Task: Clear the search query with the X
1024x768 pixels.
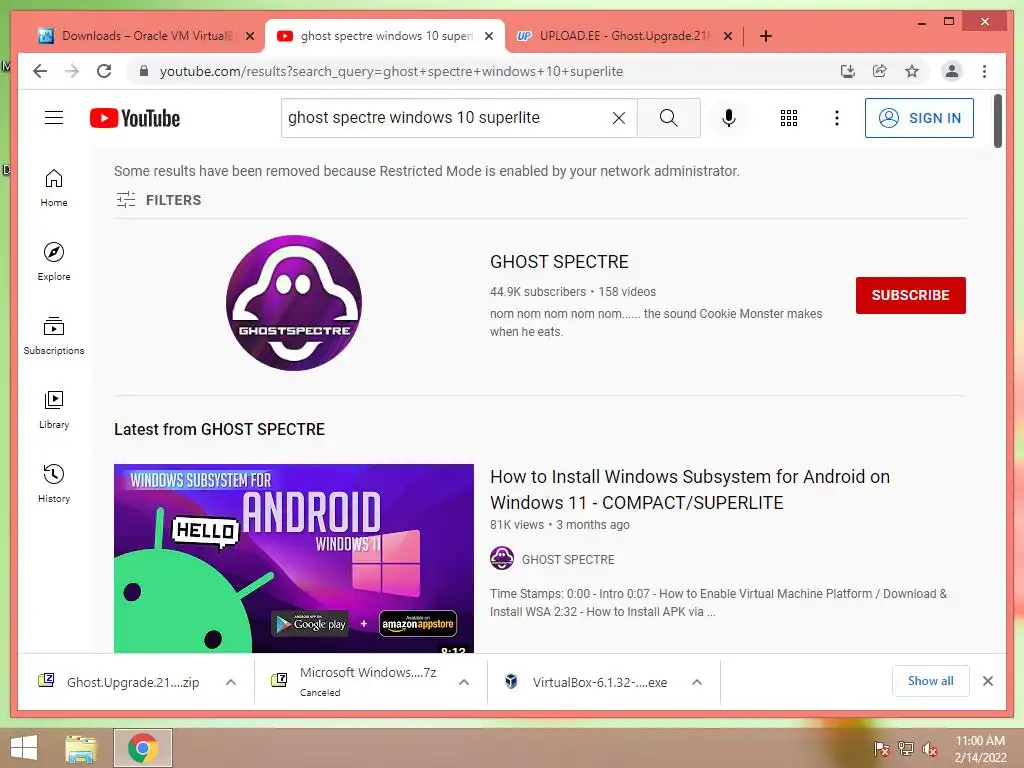Action: coord(618,118)
